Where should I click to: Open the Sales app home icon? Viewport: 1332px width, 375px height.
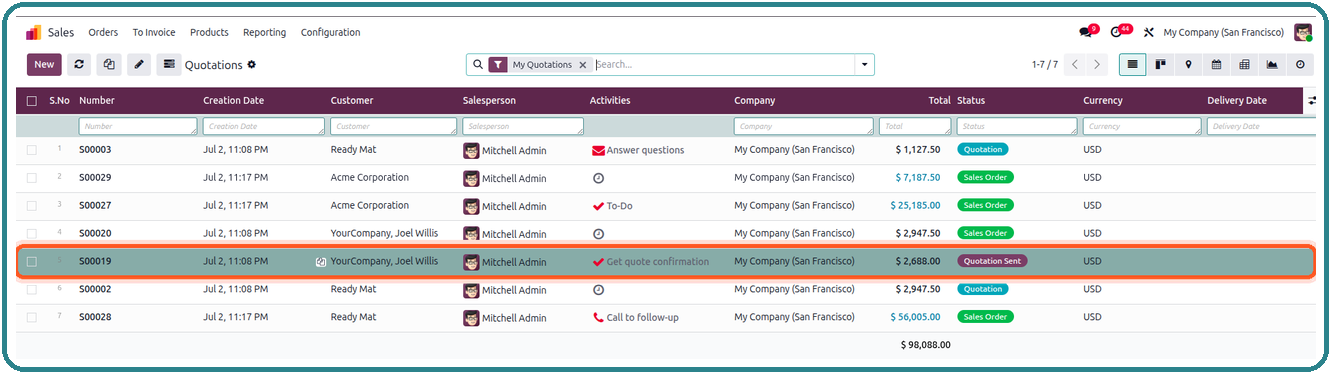point(35,32)
